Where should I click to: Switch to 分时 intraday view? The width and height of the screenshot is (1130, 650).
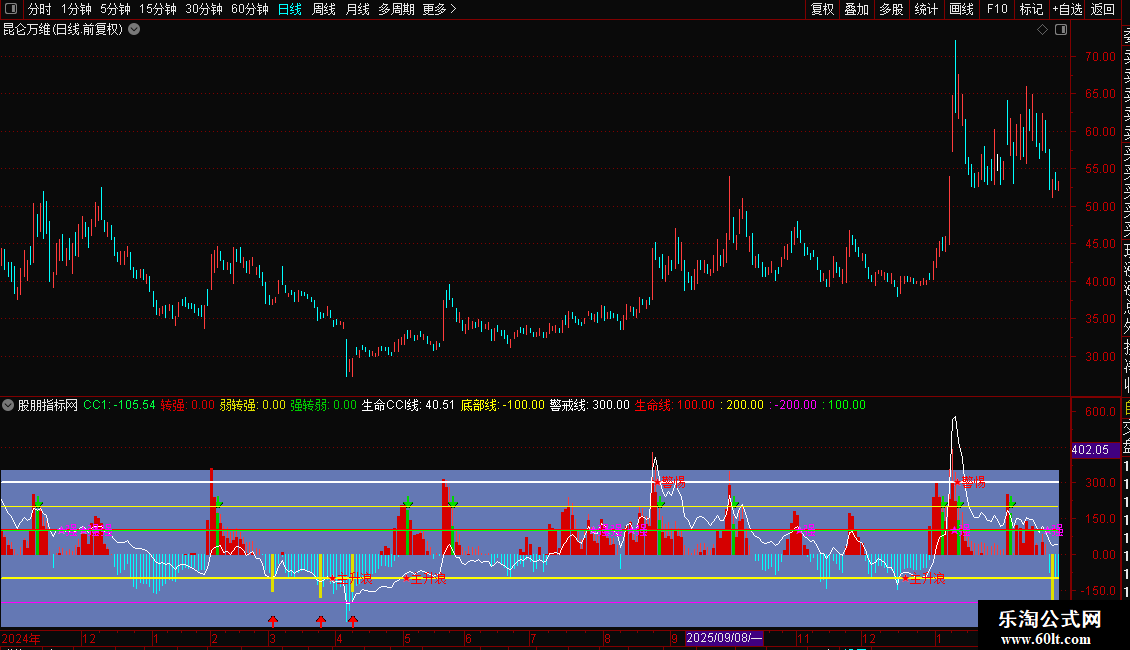coord(40,9)
